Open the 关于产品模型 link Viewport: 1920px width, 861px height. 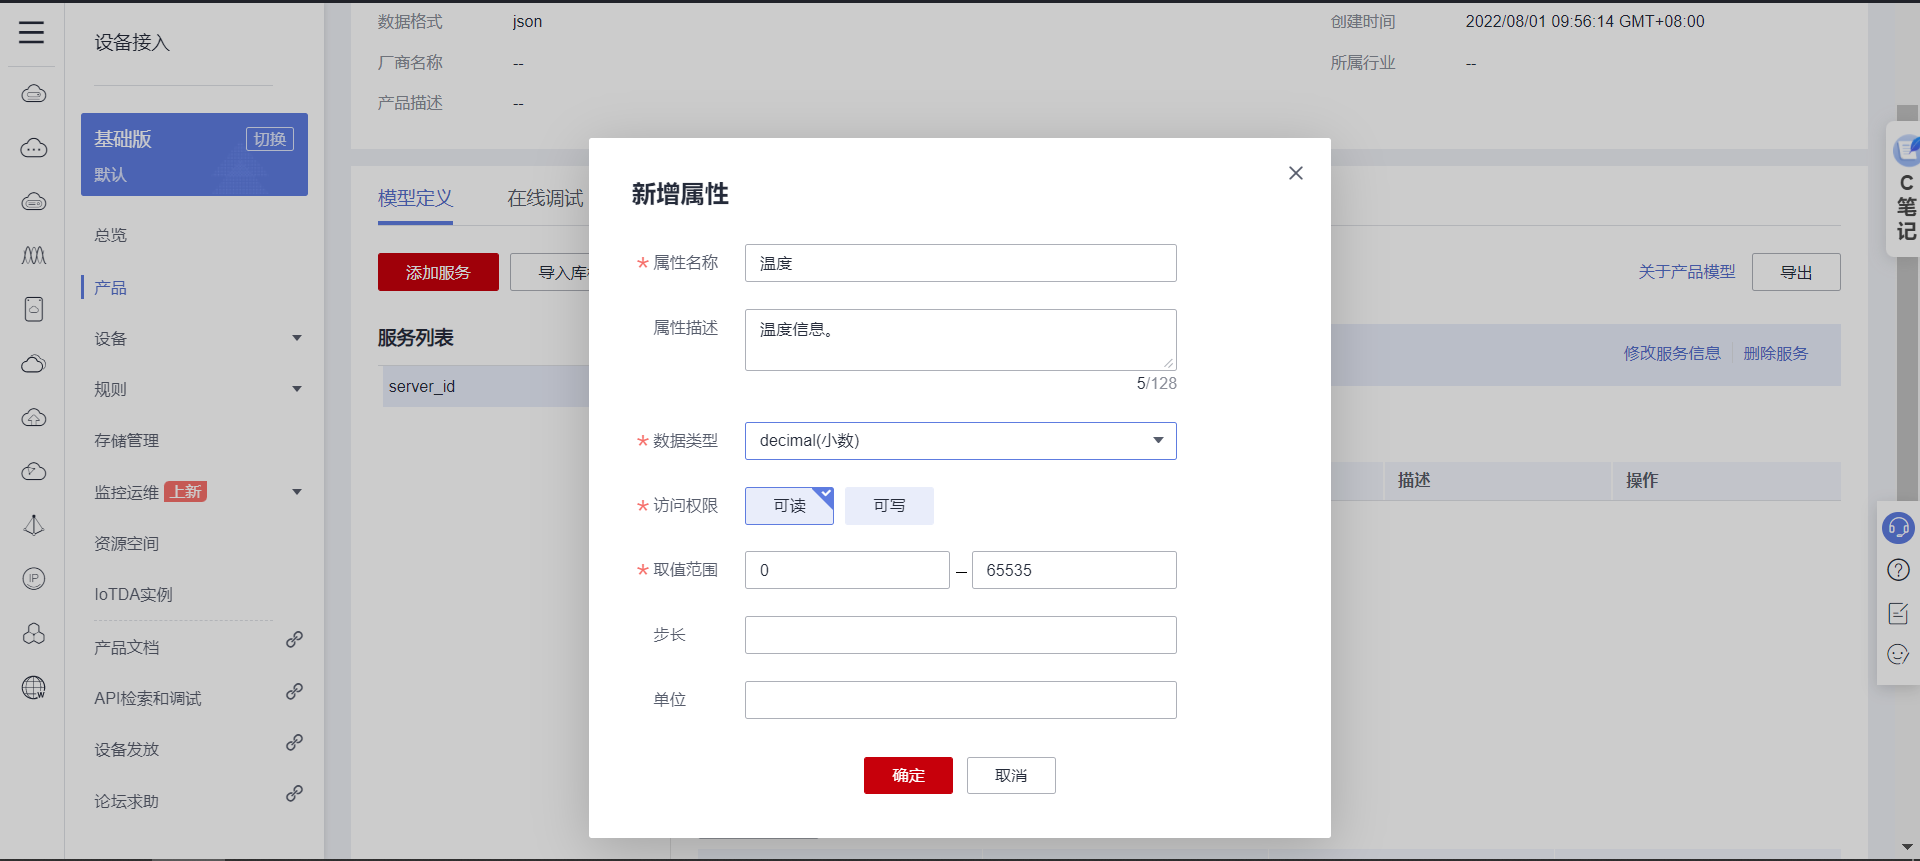[1687, 272]
